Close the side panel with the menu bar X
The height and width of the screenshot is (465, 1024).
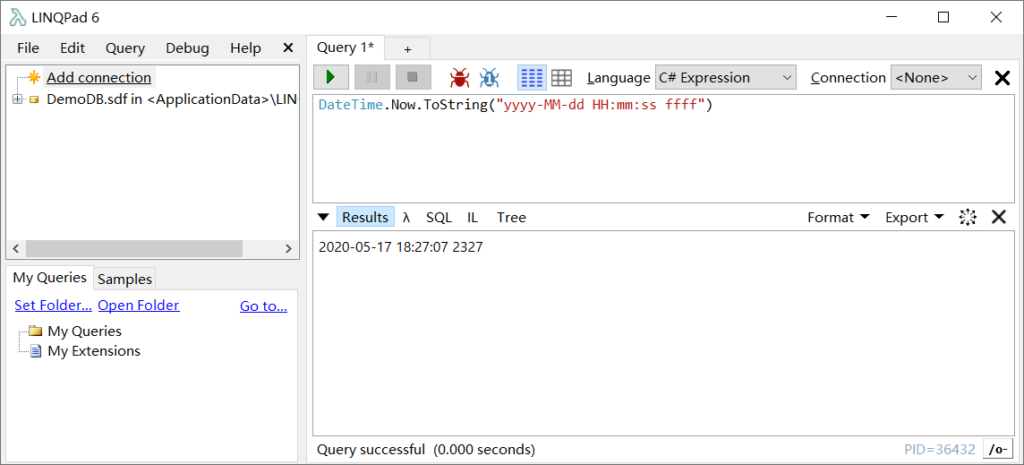(287, 48)
